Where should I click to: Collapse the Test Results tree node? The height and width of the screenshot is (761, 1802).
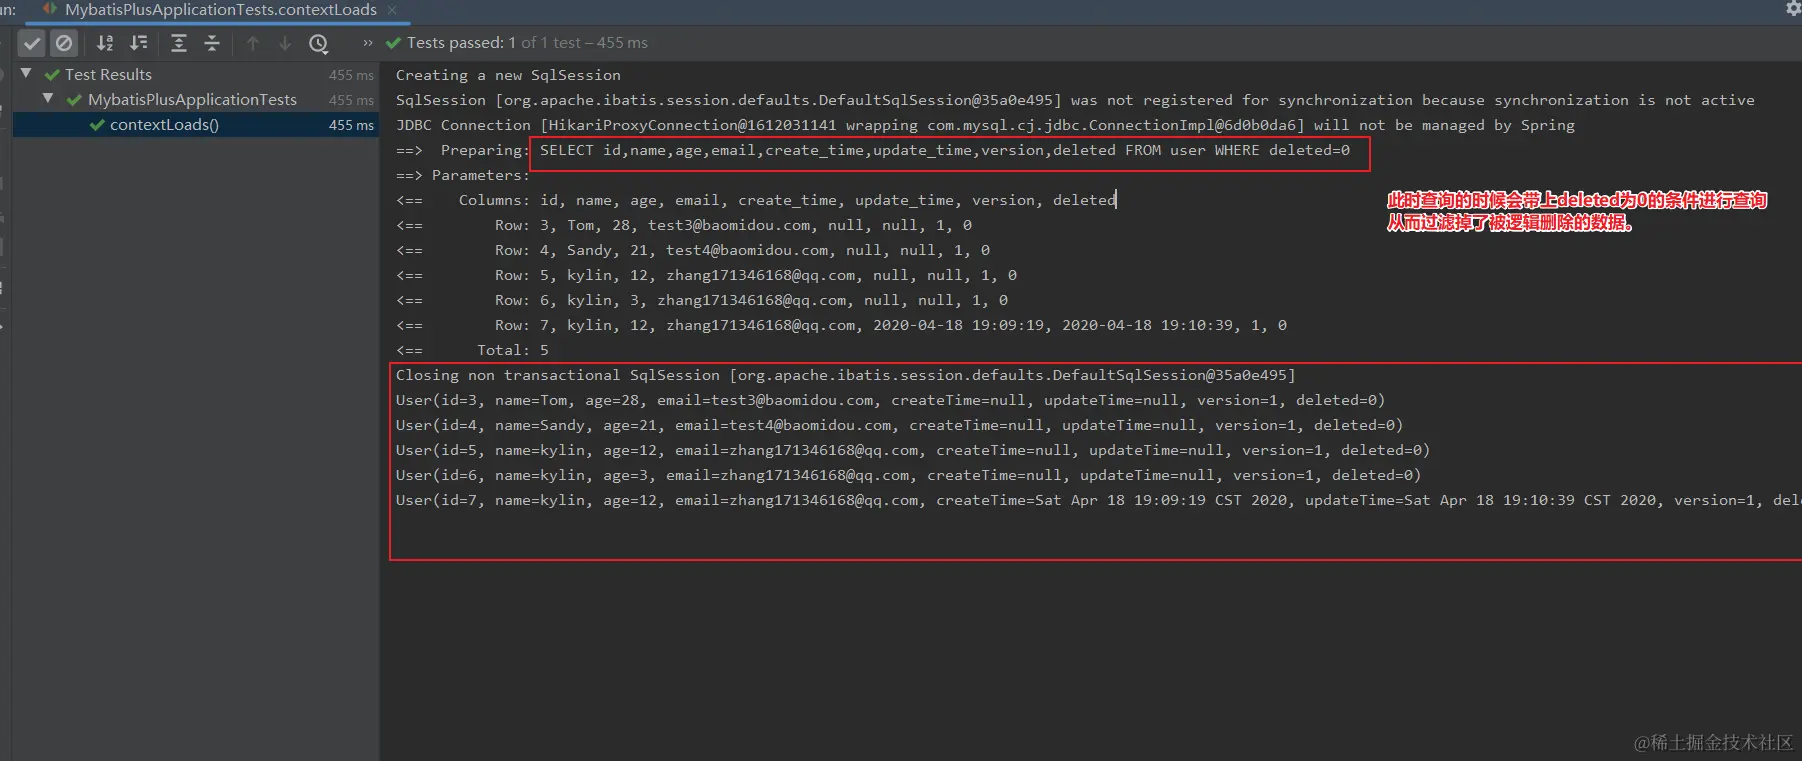click(x=26, y=73)
